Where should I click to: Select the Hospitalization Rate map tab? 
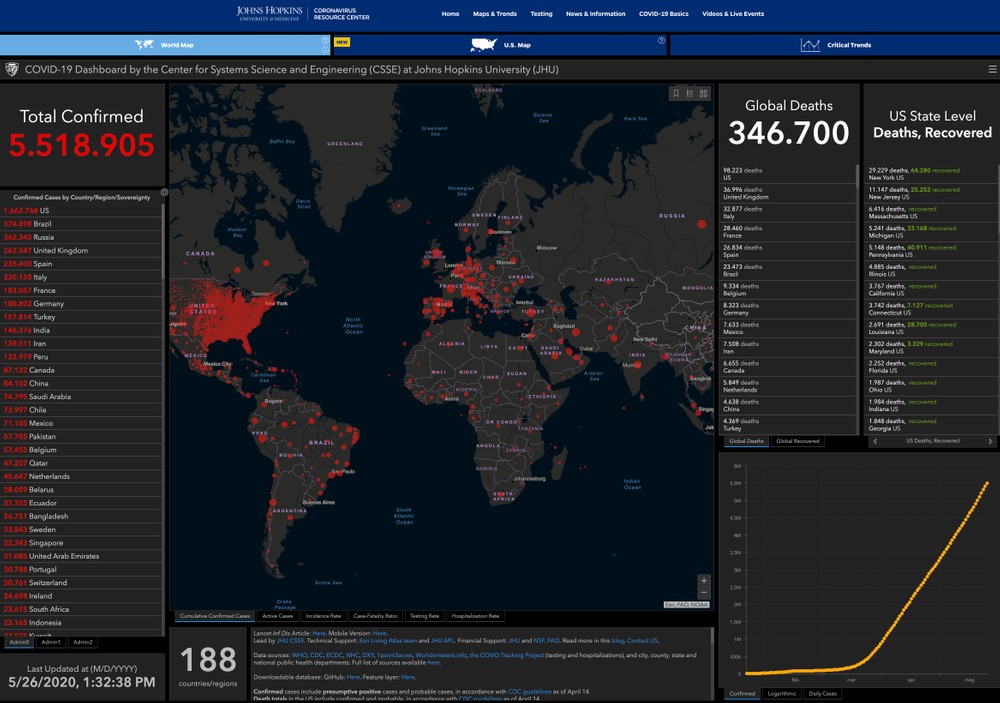pos(475,616)
